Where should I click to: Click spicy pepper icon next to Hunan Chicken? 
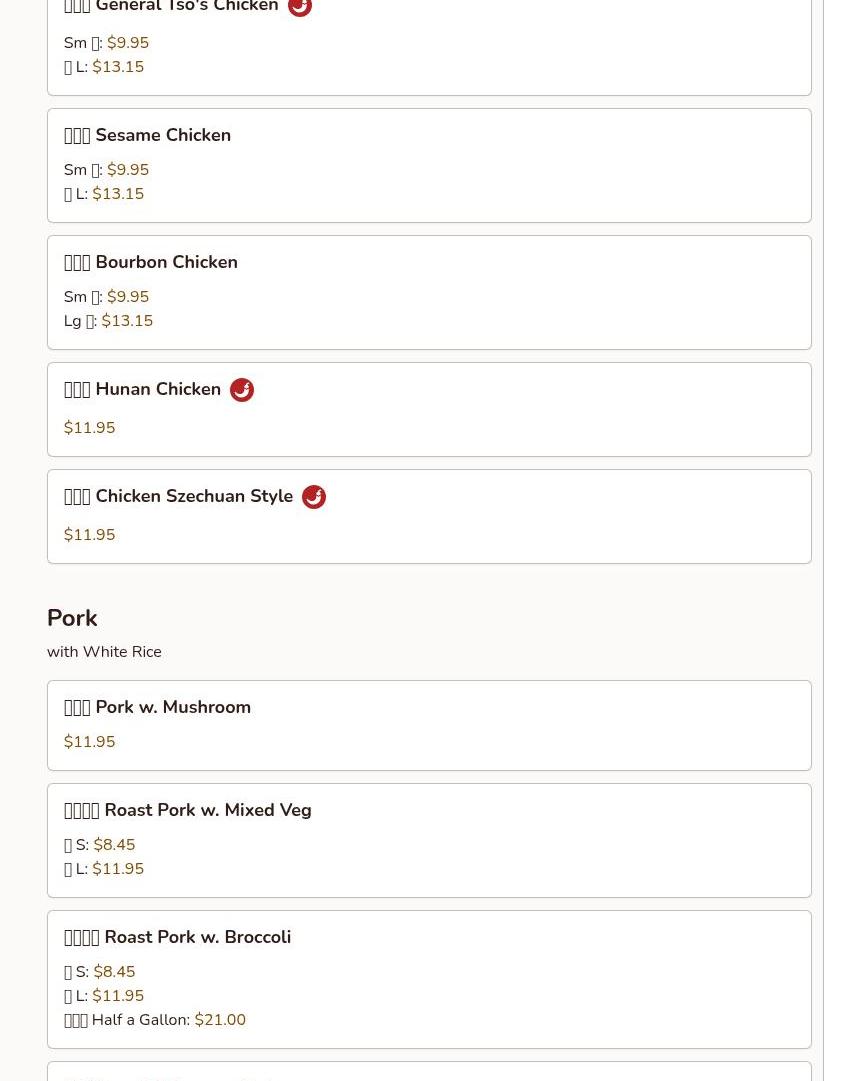241,390
